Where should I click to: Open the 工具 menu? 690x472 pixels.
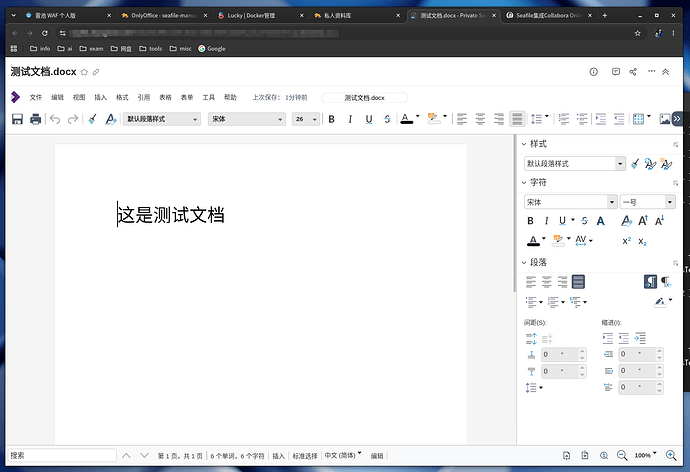coord(208,97)
